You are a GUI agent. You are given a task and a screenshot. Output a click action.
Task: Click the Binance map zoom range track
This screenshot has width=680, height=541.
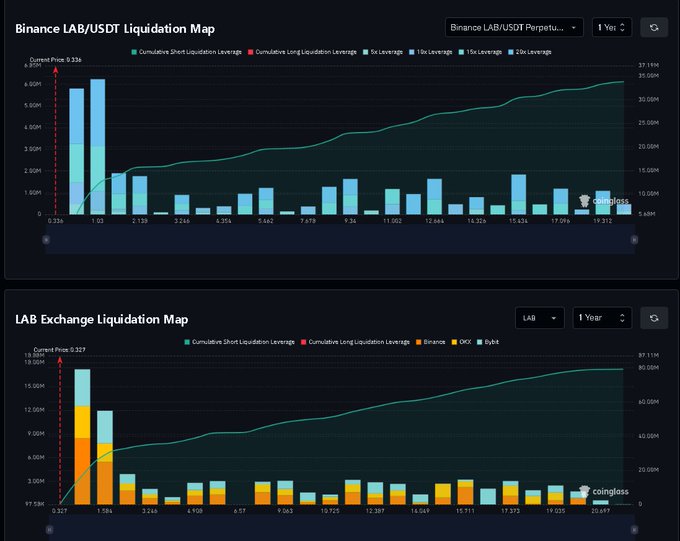340,239
